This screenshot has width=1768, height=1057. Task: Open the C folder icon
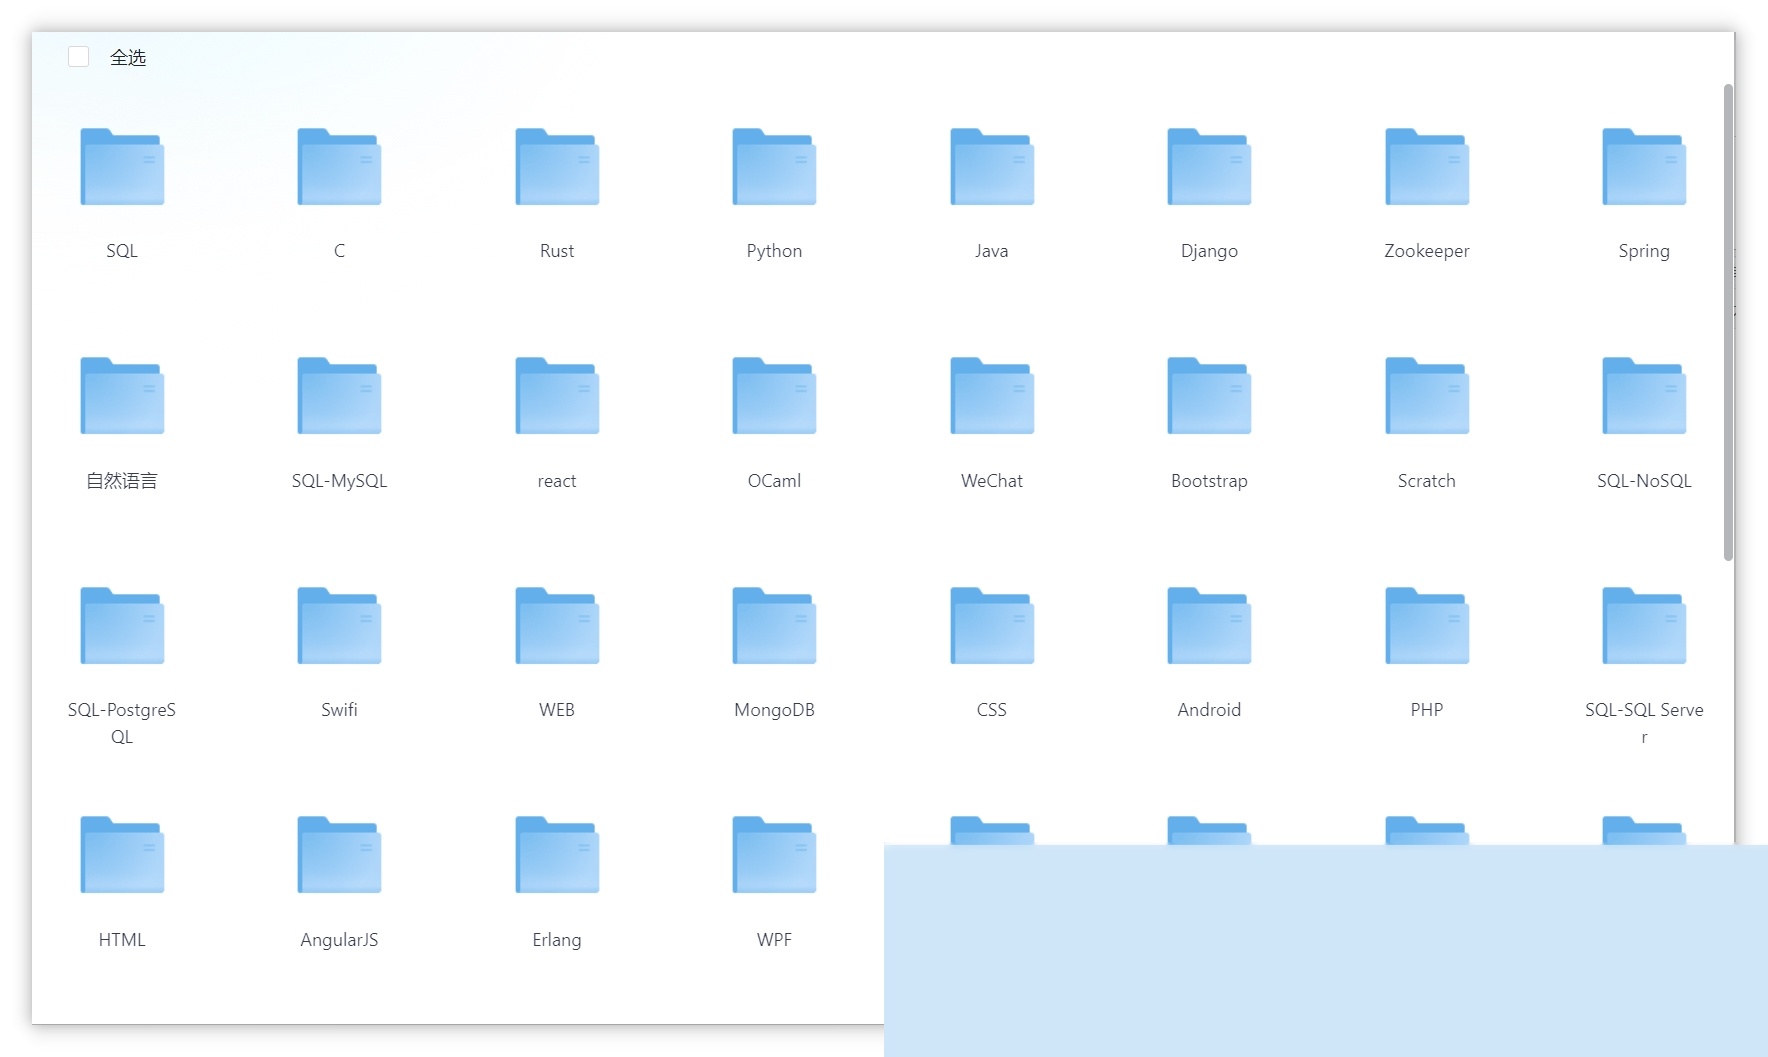[339, 167]
